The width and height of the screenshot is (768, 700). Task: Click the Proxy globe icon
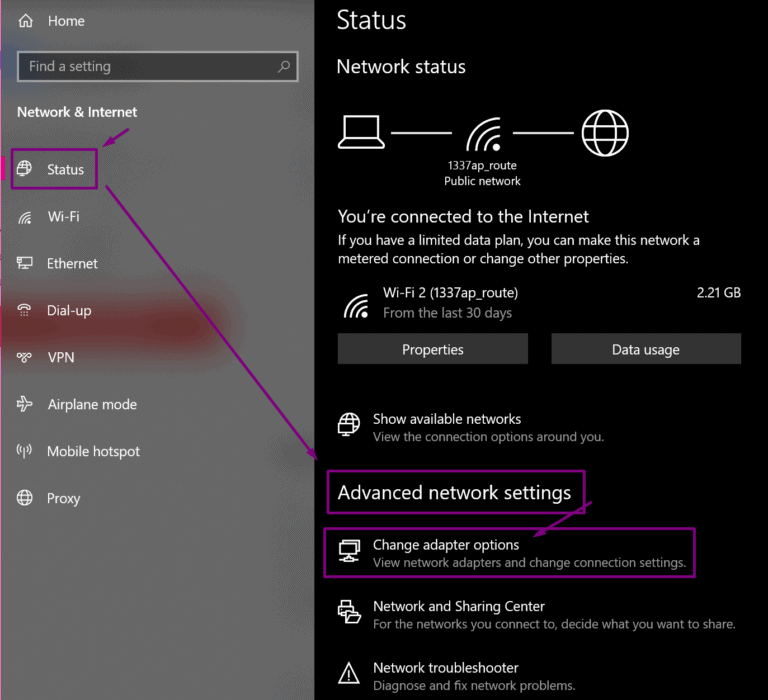(26, 498)
